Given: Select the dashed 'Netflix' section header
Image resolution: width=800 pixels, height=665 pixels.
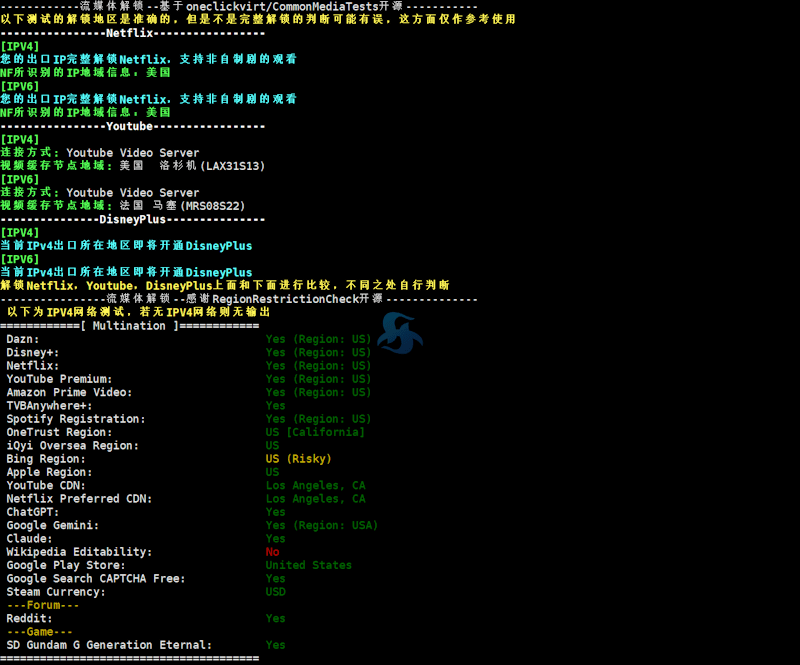Looking at the screenshot, I should [x=133, y=33].
